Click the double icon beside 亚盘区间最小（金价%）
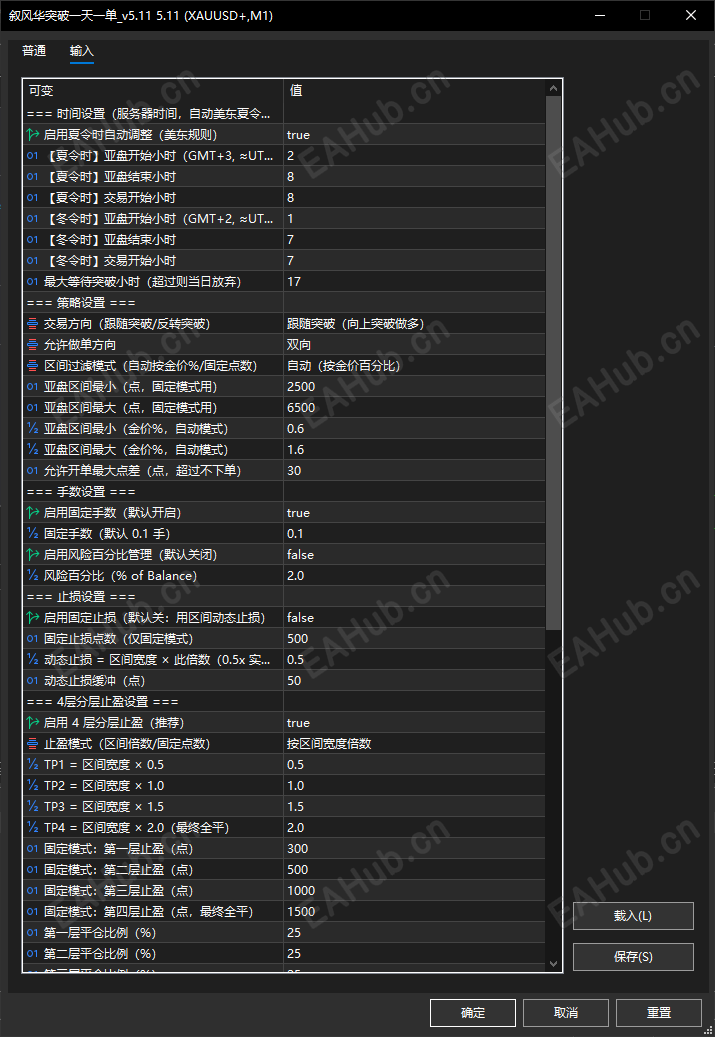Image resolution: width=715 pixels, height=1037 pixels. pyautogui.click(x=32, y=429)
